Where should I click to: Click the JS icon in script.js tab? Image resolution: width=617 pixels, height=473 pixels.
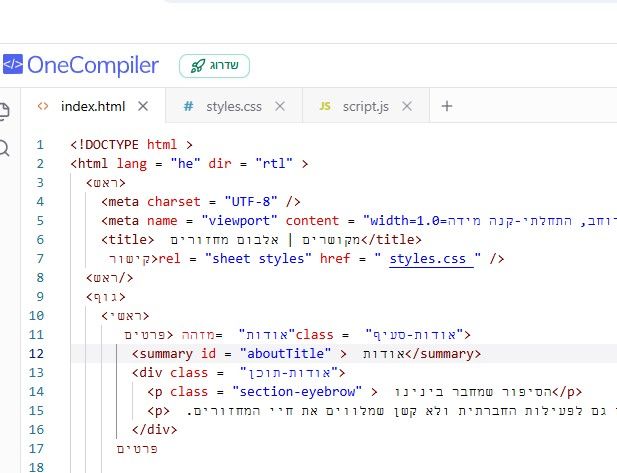[x=325, y=106]
